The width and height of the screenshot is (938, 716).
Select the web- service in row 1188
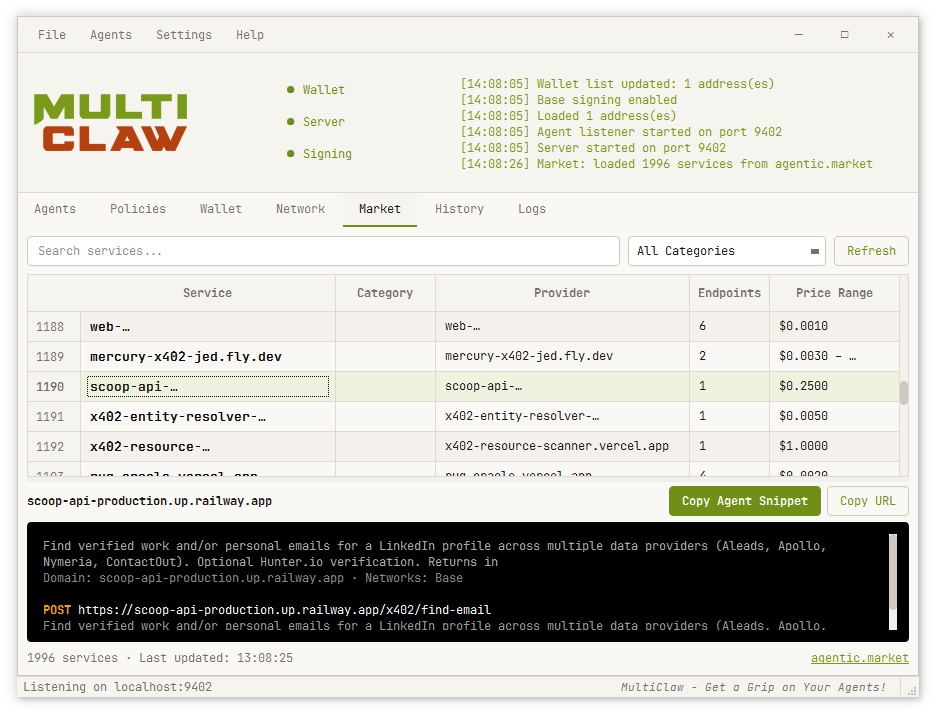click(x=208, y=327)
